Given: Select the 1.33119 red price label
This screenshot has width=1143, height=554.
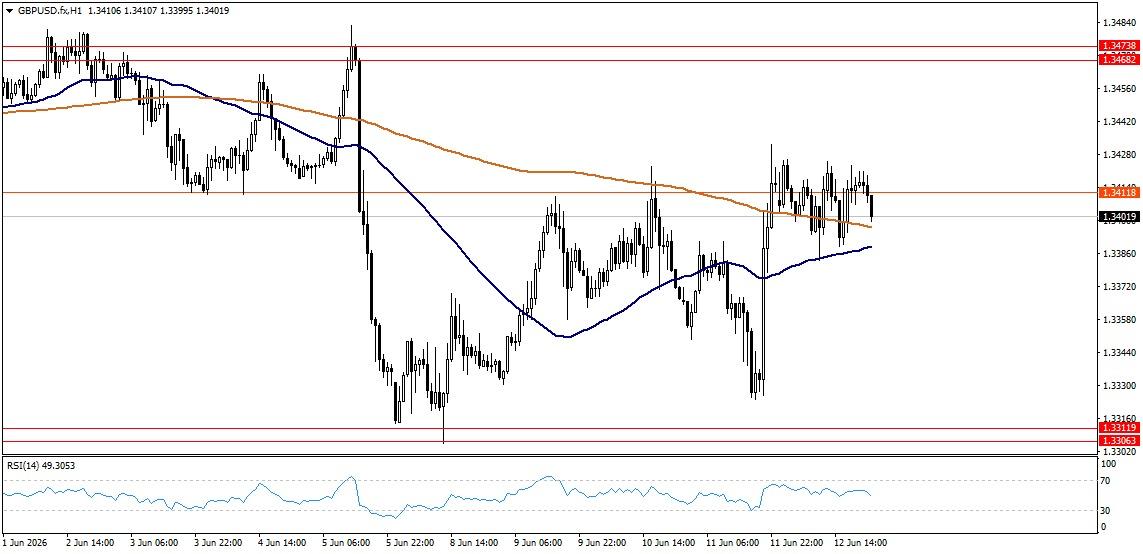Looking at the screenshot, I should (x=1120, y=429).
